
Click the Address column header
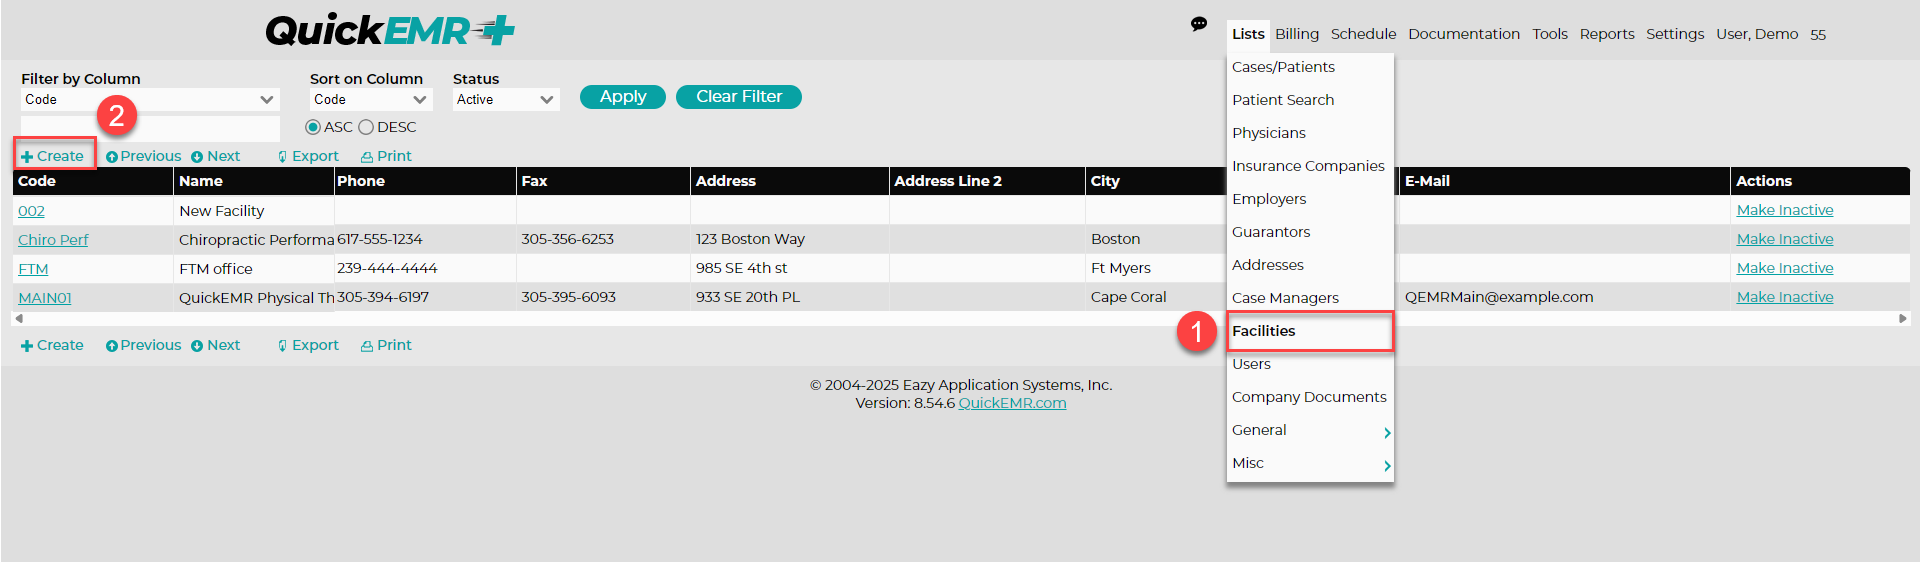(x=790, y=181)
